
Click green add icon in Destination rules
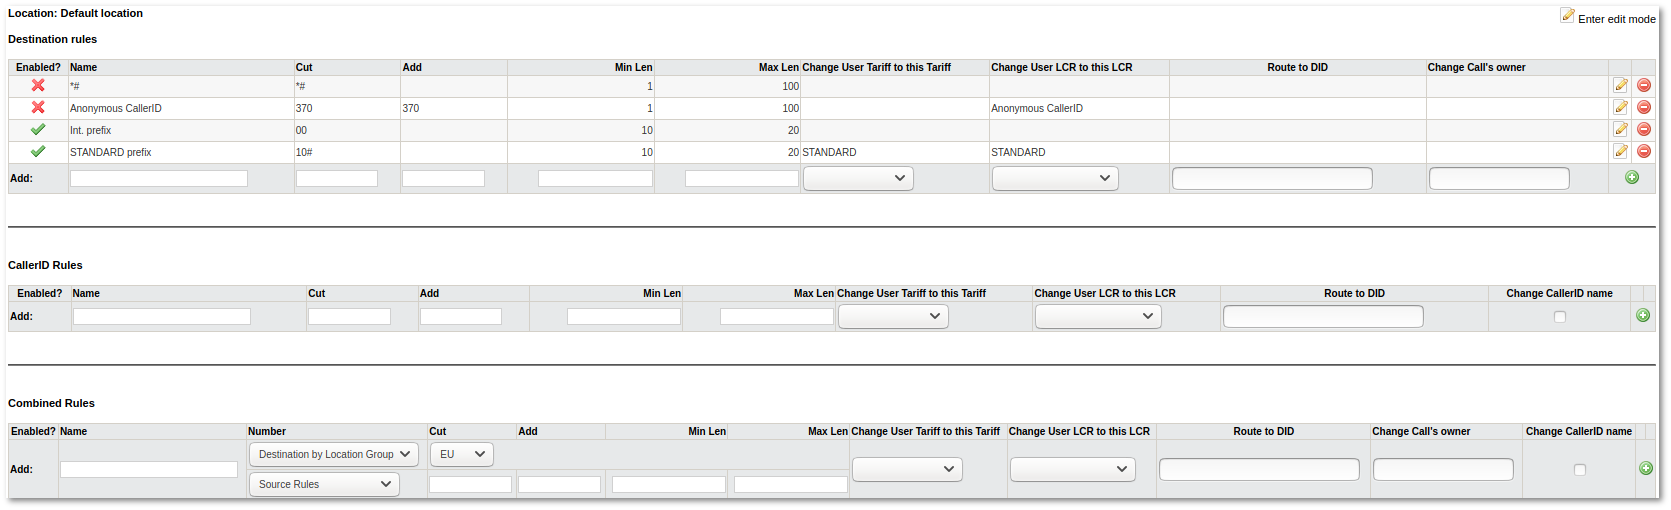[1632, 178]
